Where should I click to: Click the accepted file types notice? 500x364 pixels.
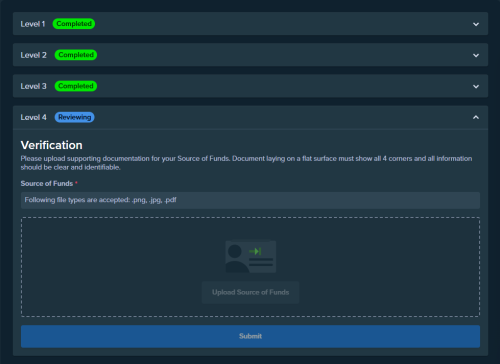(250, 200)
